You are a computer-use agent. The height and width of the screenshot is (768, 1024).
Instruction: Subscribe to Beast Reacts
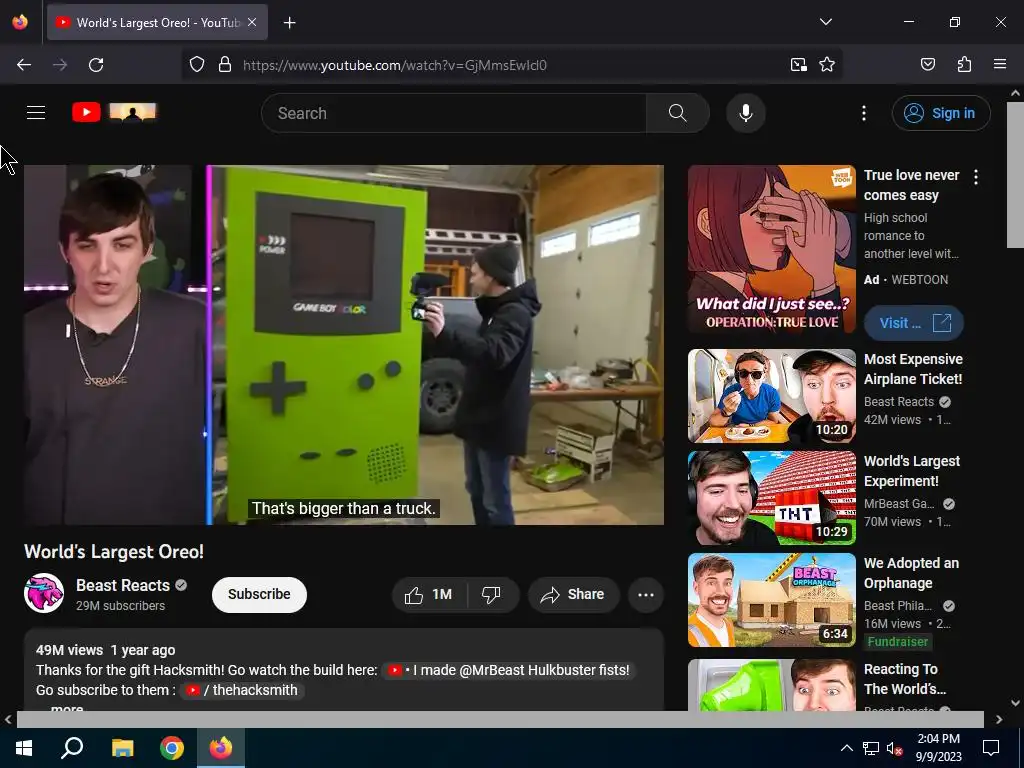click(259, 594)
